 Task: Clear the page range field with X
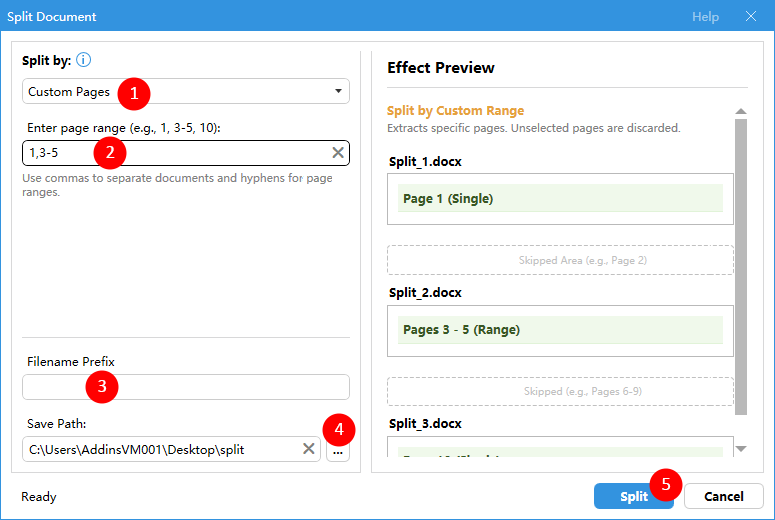[338, 153]
